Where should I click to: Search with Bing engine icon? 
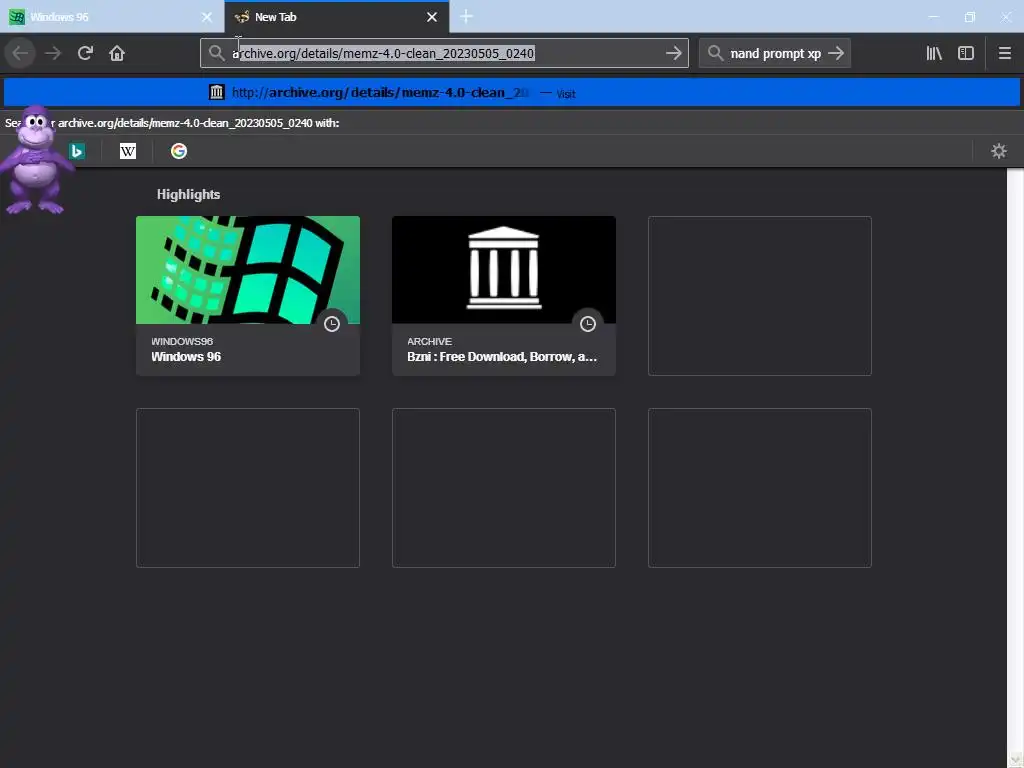pos(76,152)
